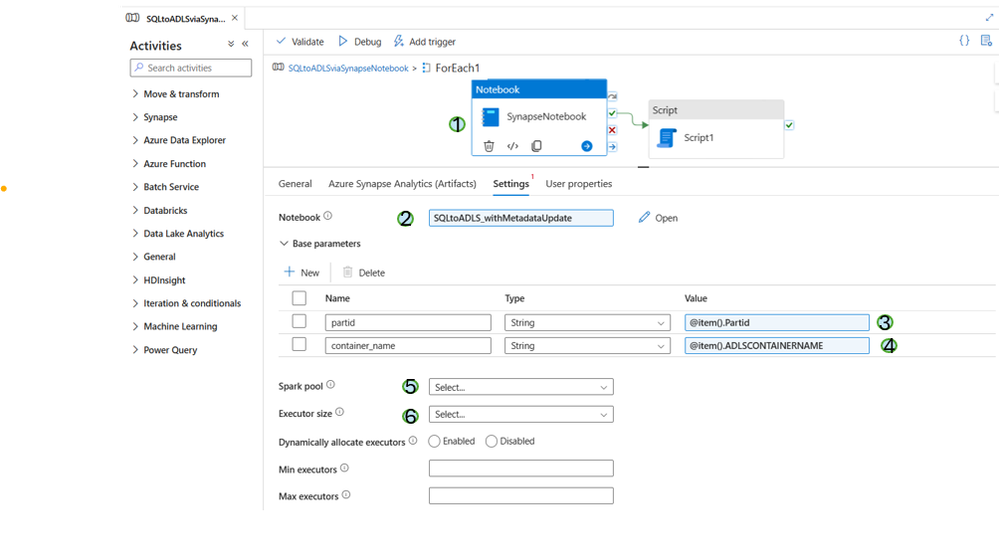Show Dynamically allocate executors info icon
999x544 pixels.
coord(413,441)
